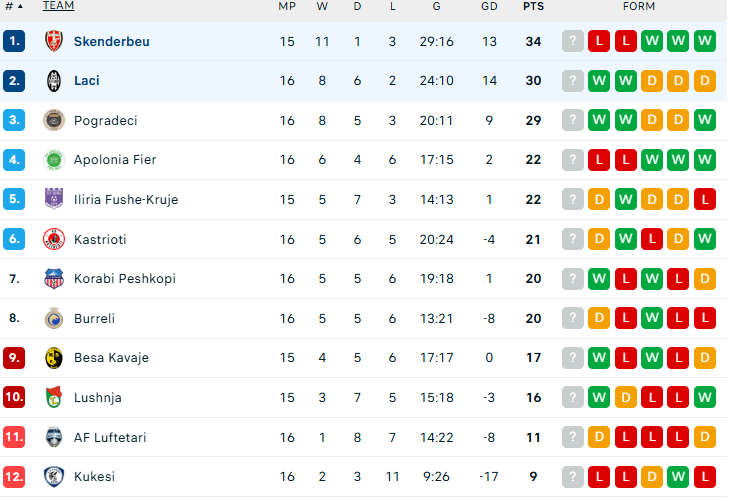Click the Kastrioti red club logo
The image size is (732, 501).
pyautogui.click(x=53, y=239)
